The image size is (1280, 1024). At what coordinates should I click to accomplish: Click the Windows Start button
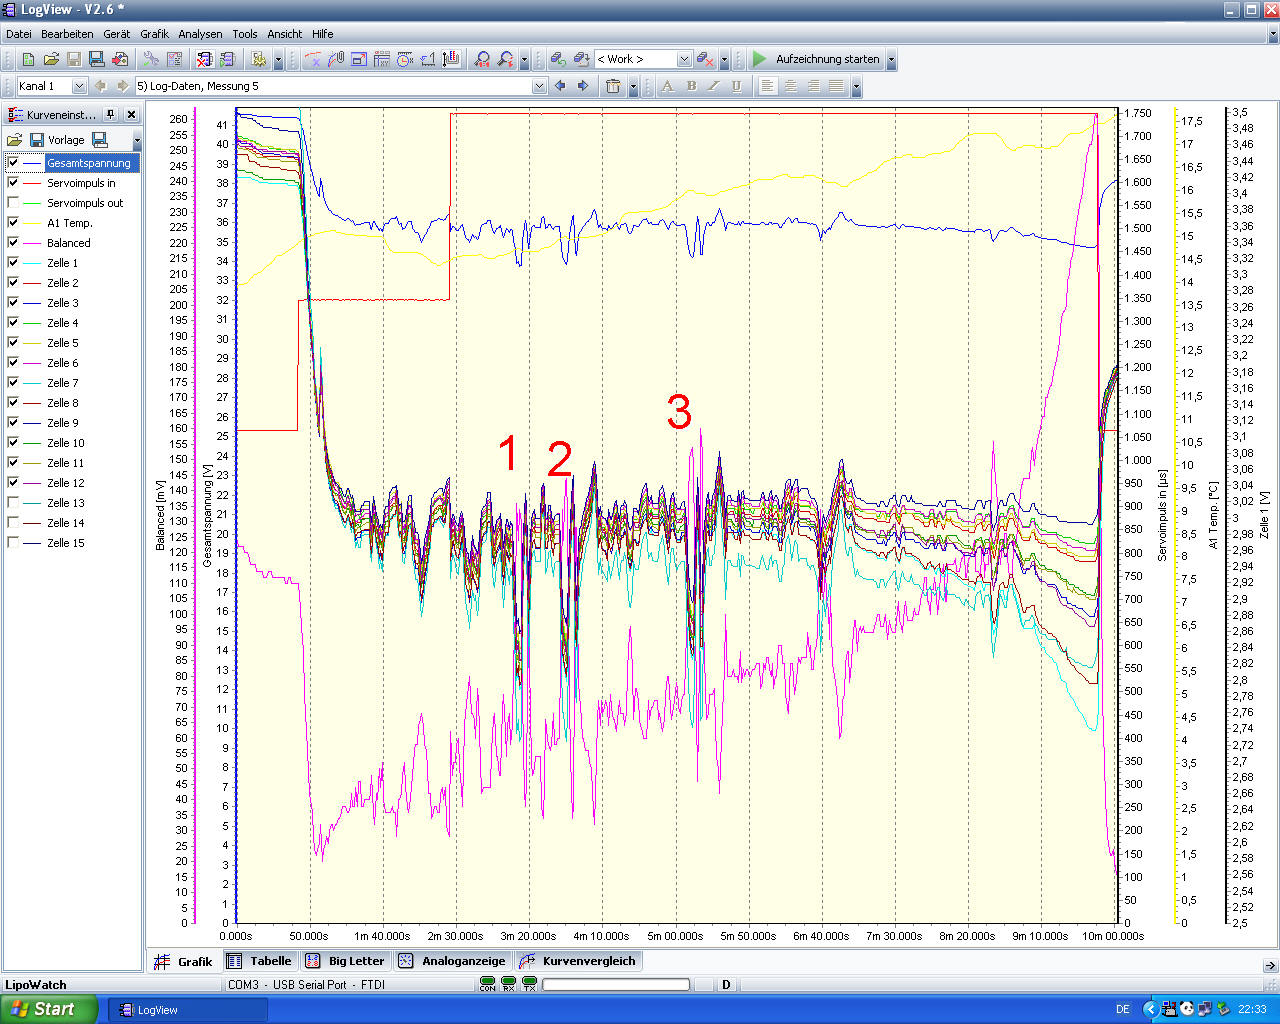[x=49, y=1009]
